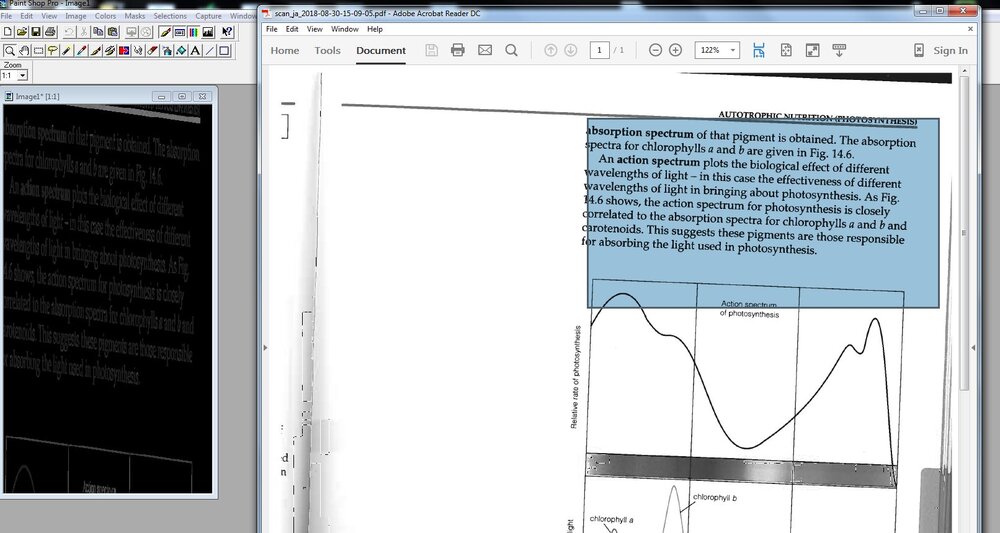Open Paint Shop Pro Selections menu
The height and width of the screenshot is (533, 1000).
170,16
